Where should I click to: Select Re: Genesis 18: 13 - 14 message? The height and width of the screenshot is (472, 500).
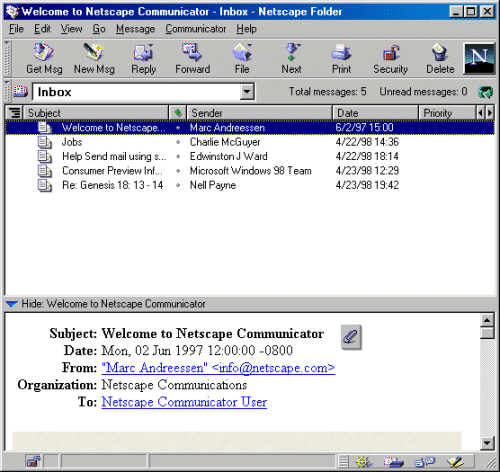click(x=249, y=185)
